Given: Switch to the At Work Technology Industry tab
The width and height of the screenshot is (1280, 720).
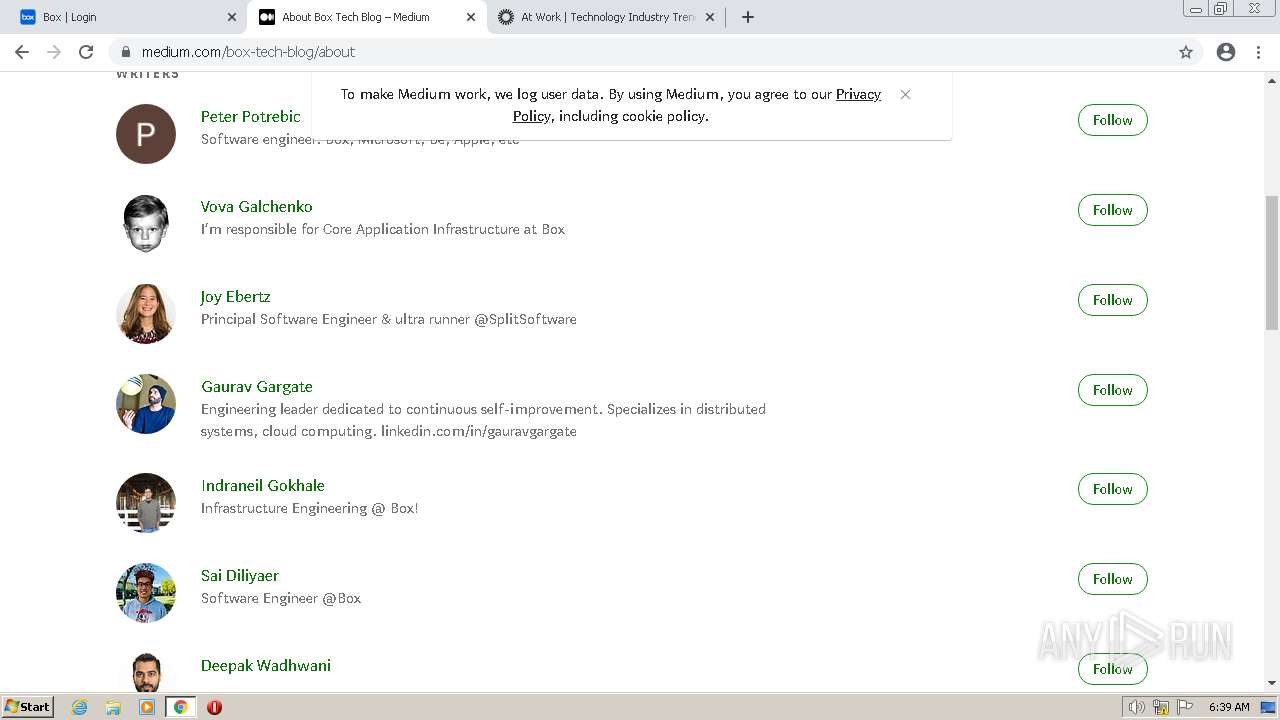Looking at the screenshot, I should [x=606, y=17].
